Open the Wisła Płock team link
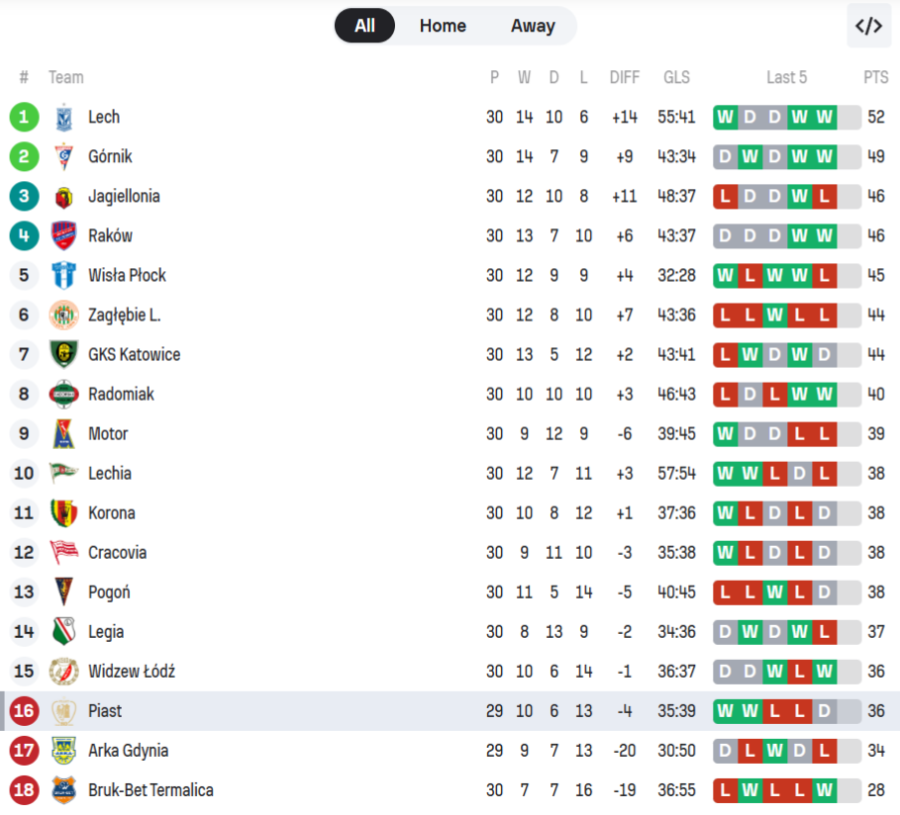Viewport: 900px width, 815px height. (x=127, y=275)
